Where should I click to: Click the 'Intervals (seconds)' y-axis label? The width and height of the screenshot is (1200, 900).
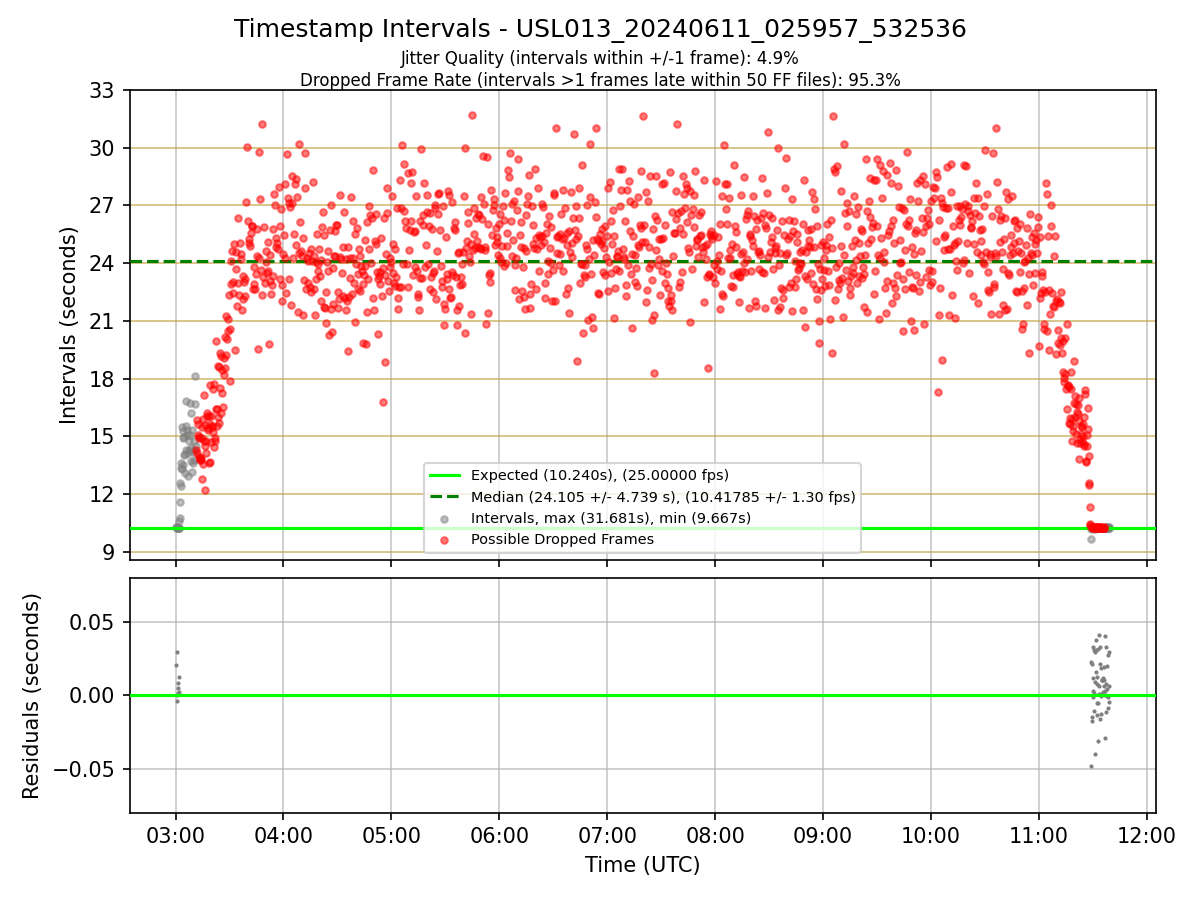click(x=69, y=325)
